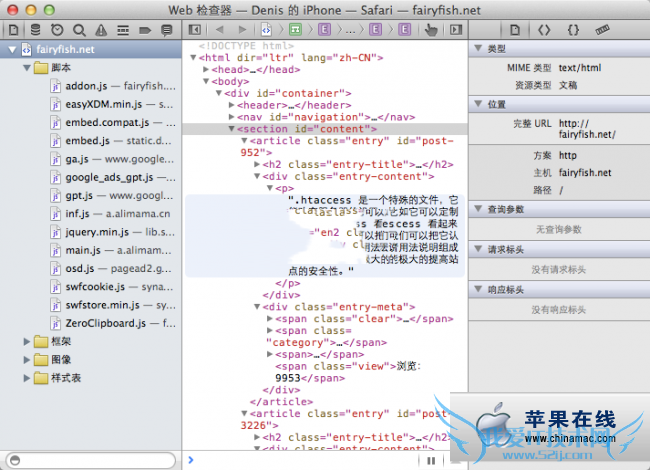Click the Storage database icon in toolbar
Screen dimensions: 650x470
pos(35,30)
